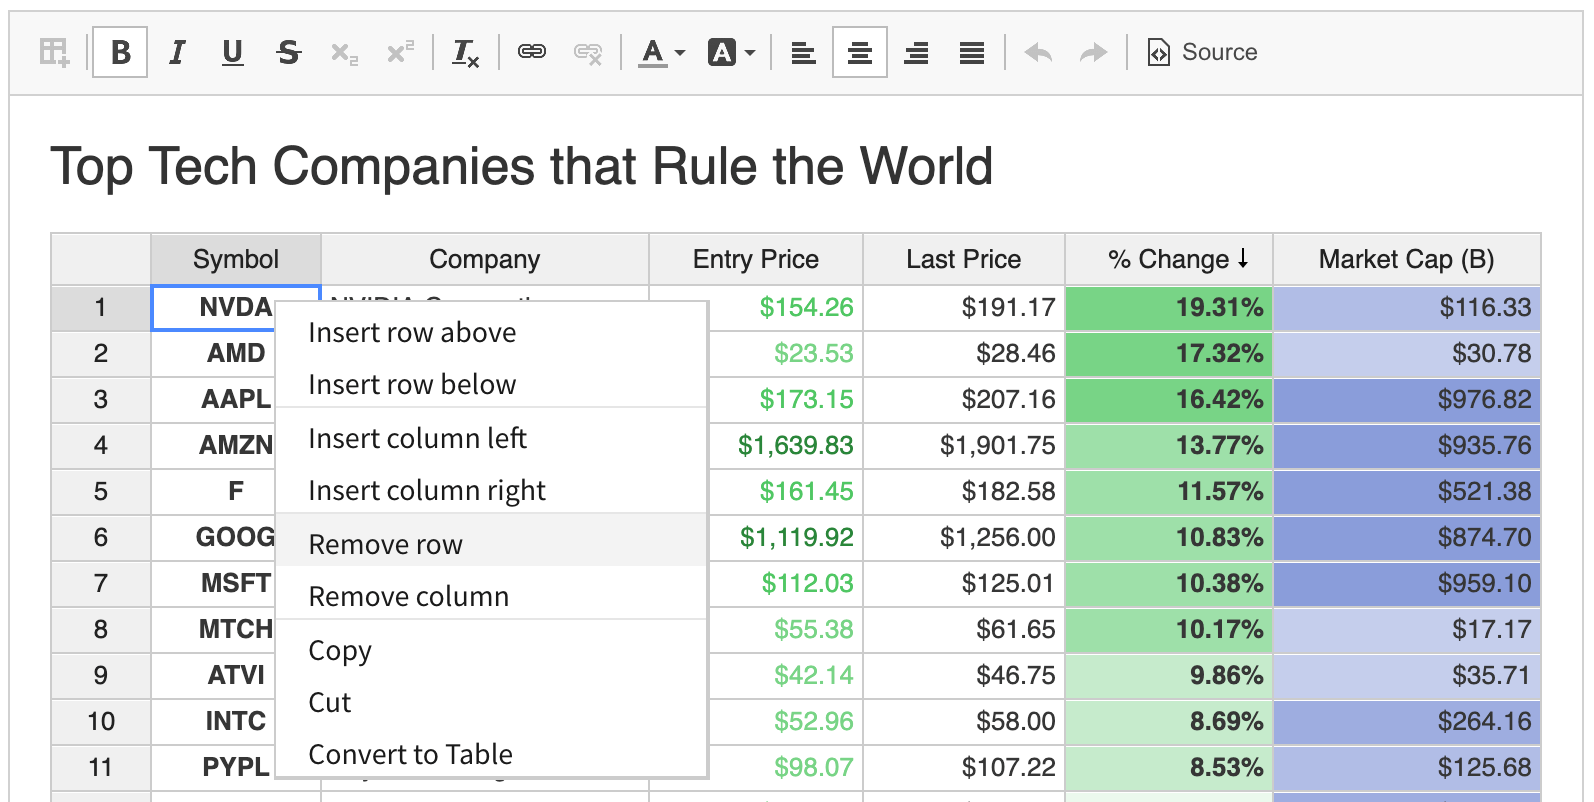Viewport: 1594px width, 802px height.
Task: Insert a link with the chain icon
Action: (531, 52)
